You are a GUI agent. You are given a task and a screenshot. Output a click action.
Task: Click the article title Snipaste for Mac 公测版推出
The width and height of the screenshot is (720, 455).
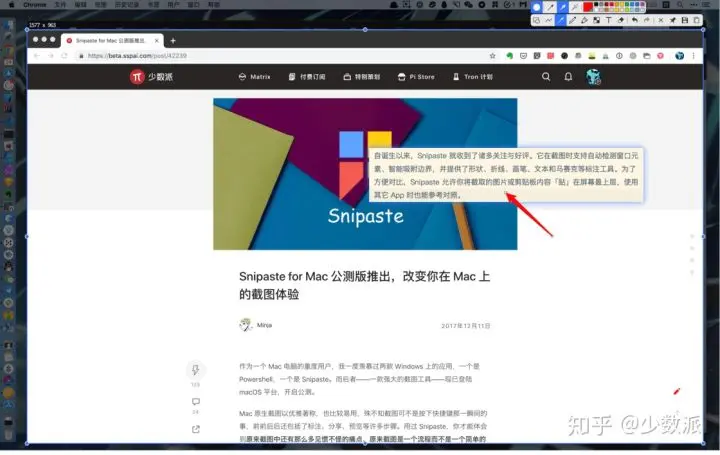click(365, 285)
